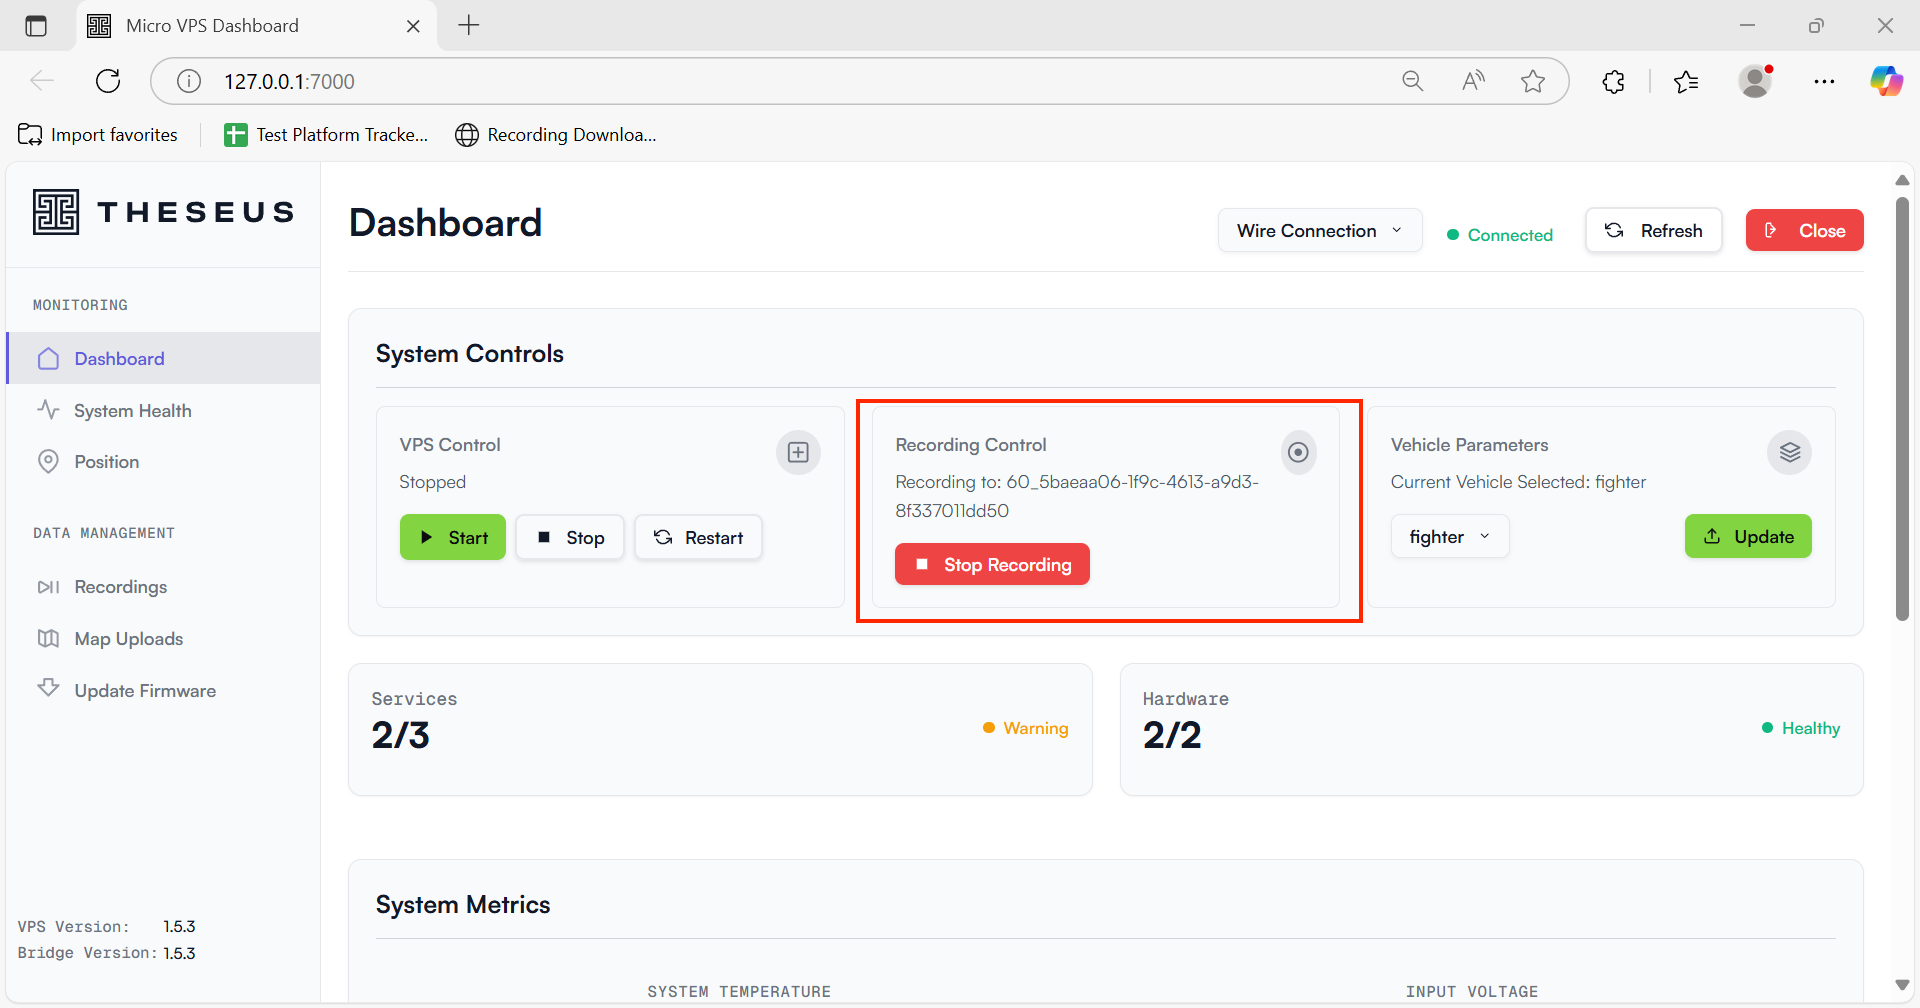Click the Recording Control record icon
1920x1008 pixels.
[1298, 453]
